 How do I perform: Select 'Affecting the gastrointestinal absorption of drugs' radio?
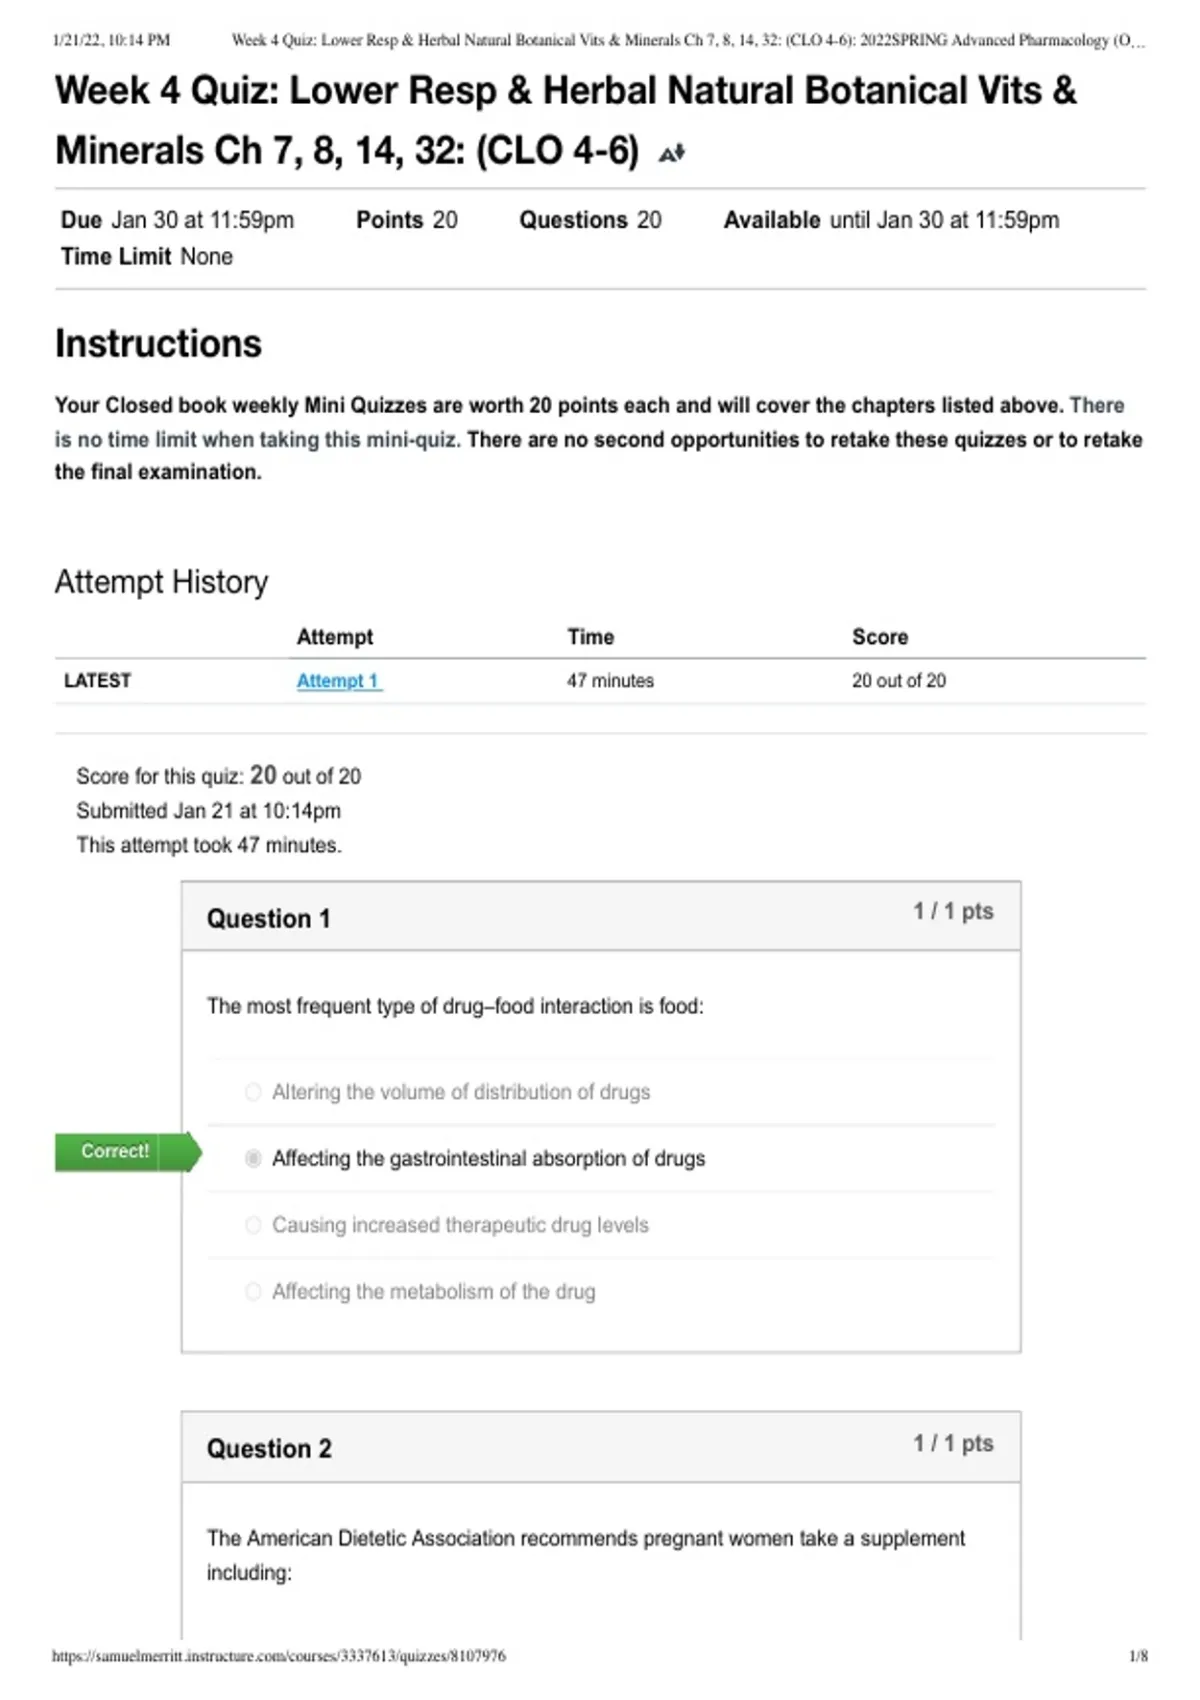(253, 1158)
